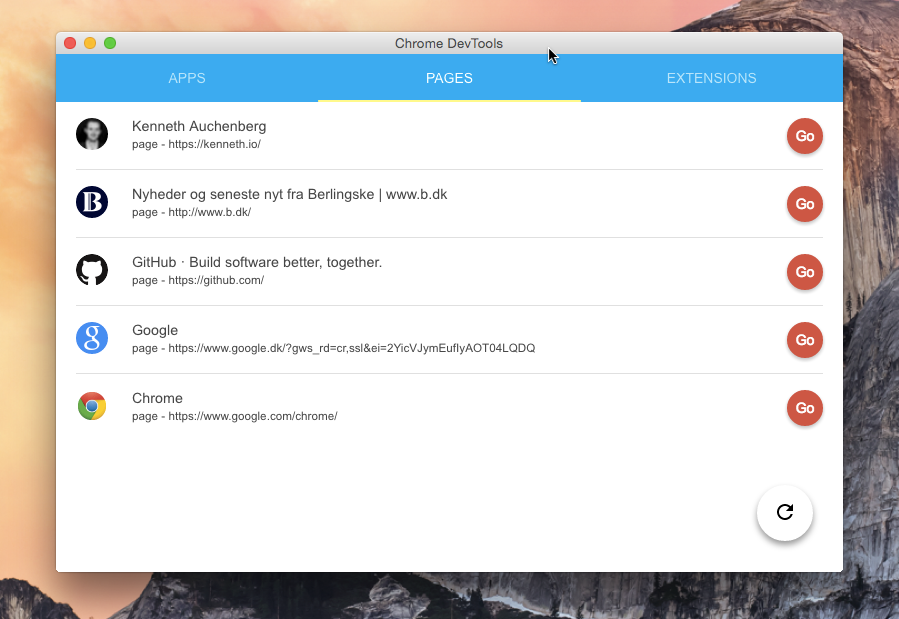The width and height of the screenshot is (899, 619).
Task: Select the Google page title
Action: point(155,331)
